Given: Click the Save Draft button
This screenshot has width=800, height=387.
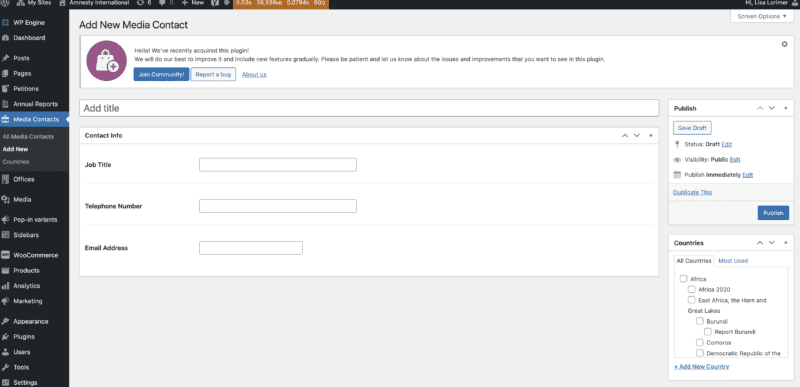Looking at the screenshot, I should point(692,128).
